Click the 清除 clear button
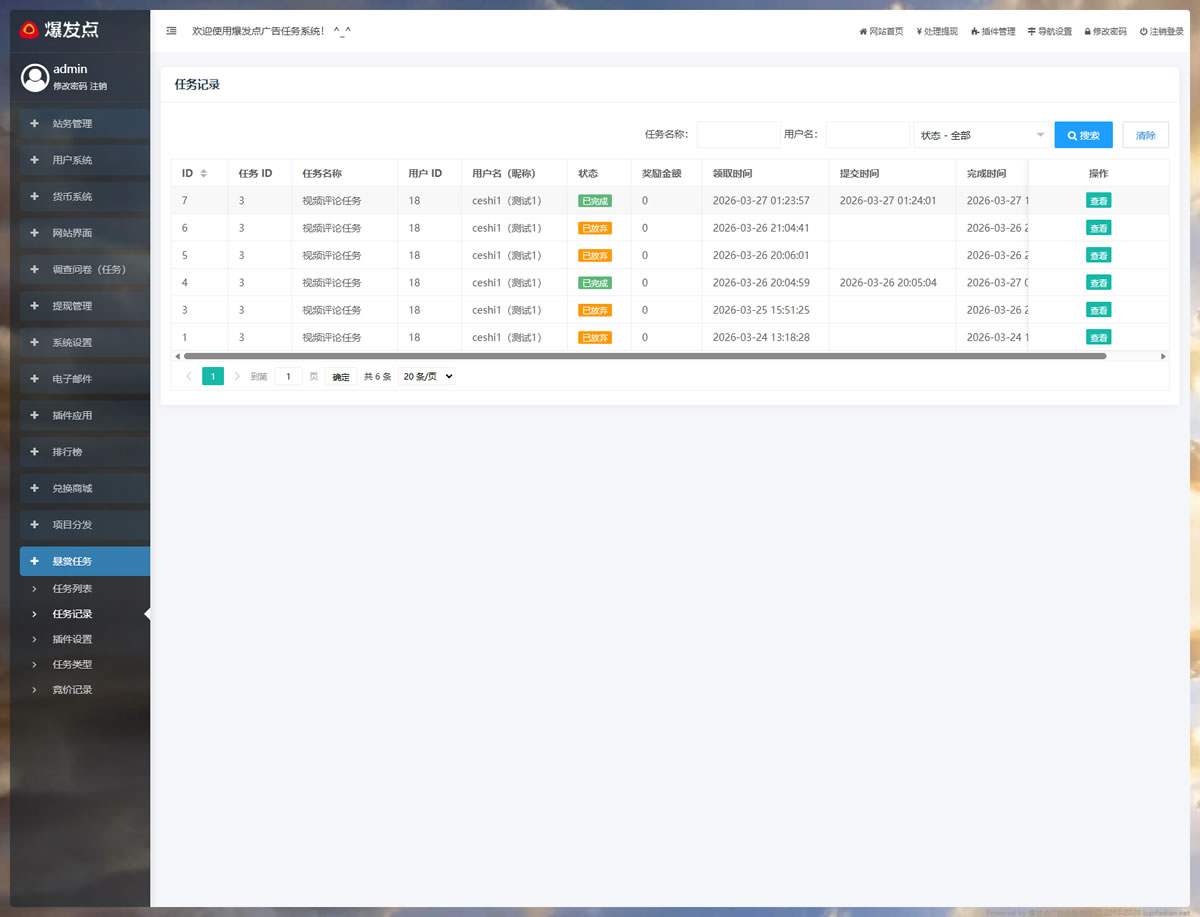 tap(1145, 135)
